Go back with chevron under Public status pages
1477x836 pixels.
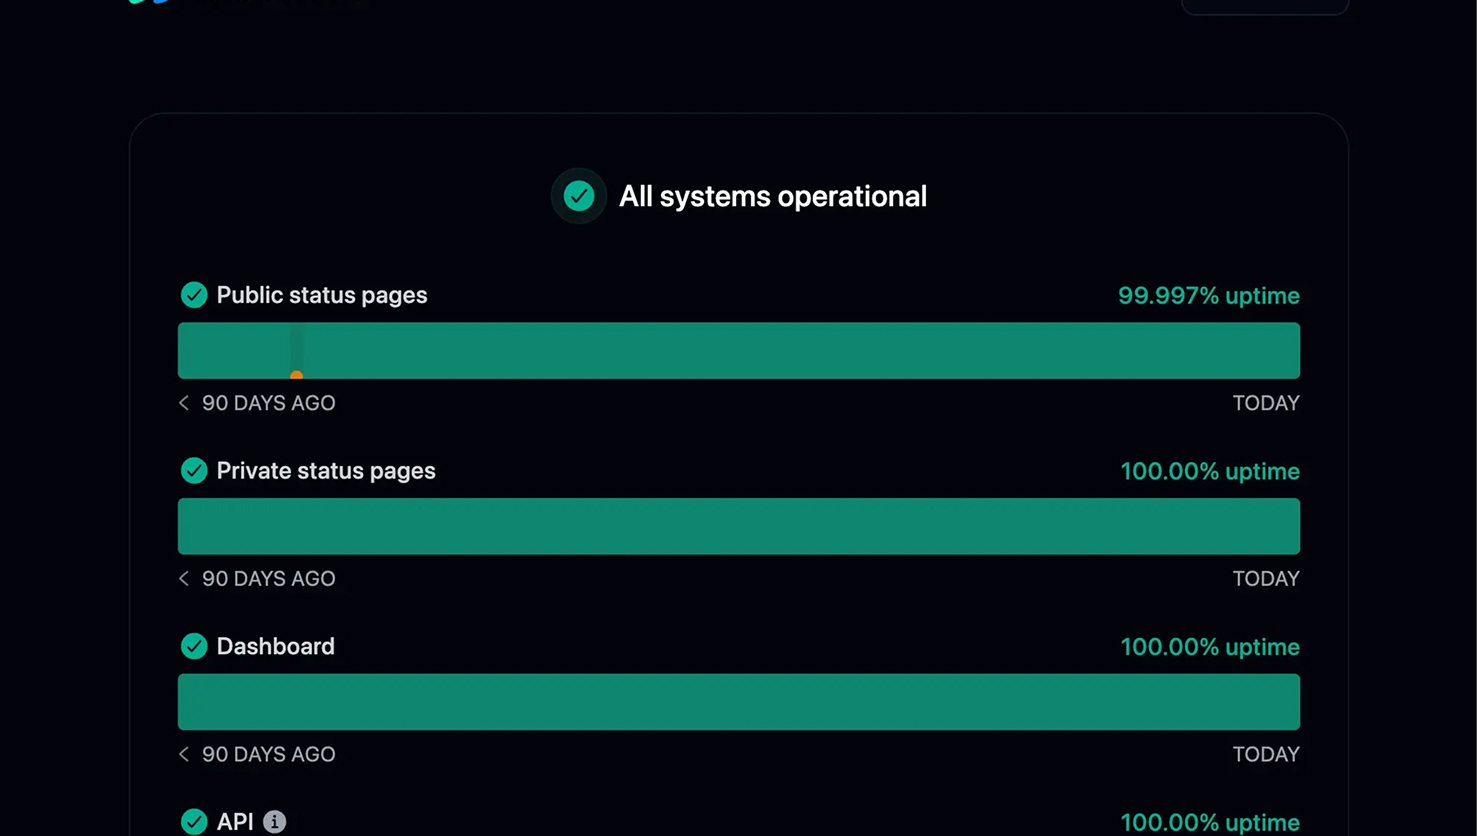(184, 403)
